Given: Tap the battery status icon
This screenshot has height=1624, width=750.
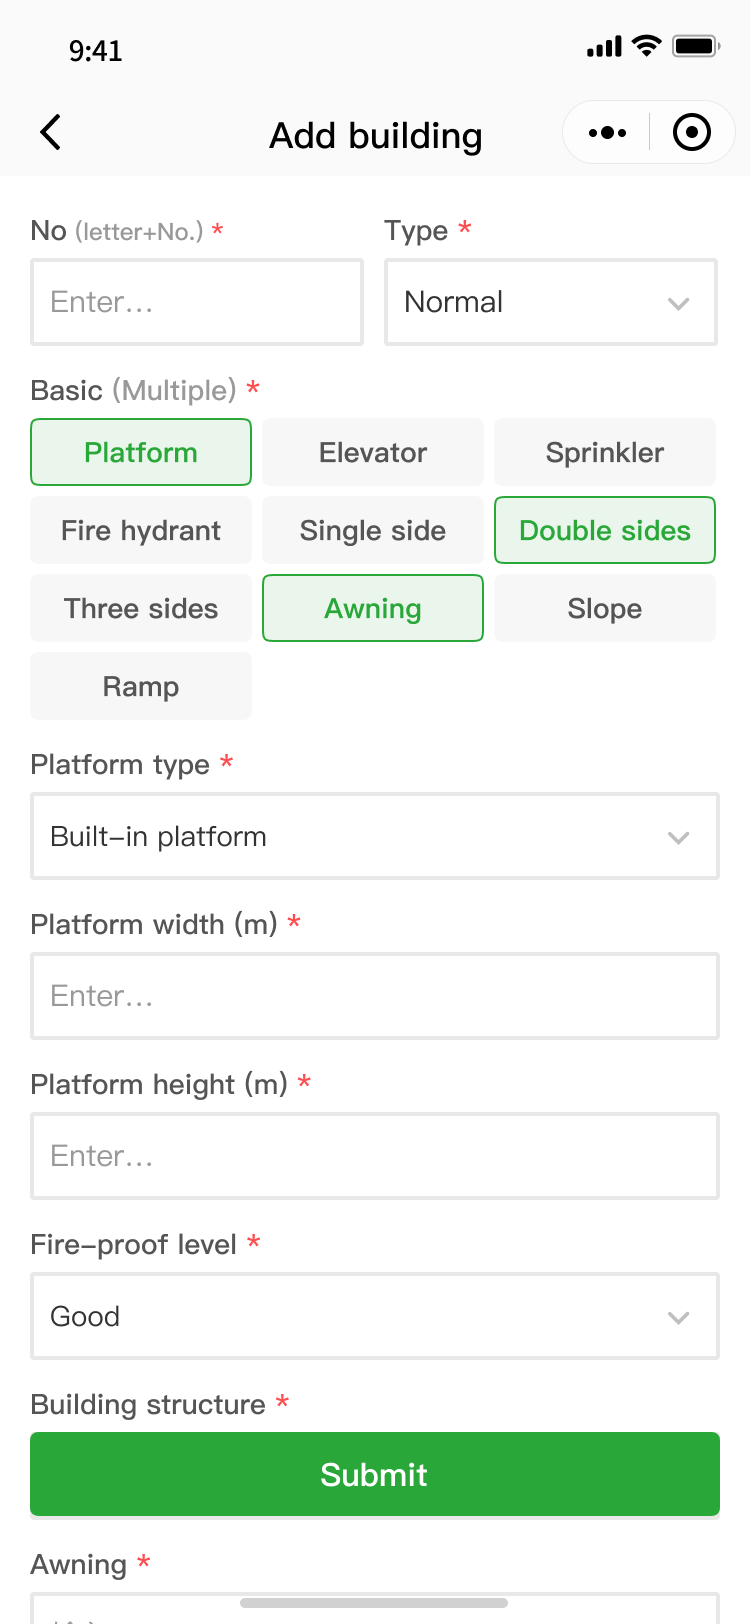Looking at the screenshot, I should [x=696, y=46].
